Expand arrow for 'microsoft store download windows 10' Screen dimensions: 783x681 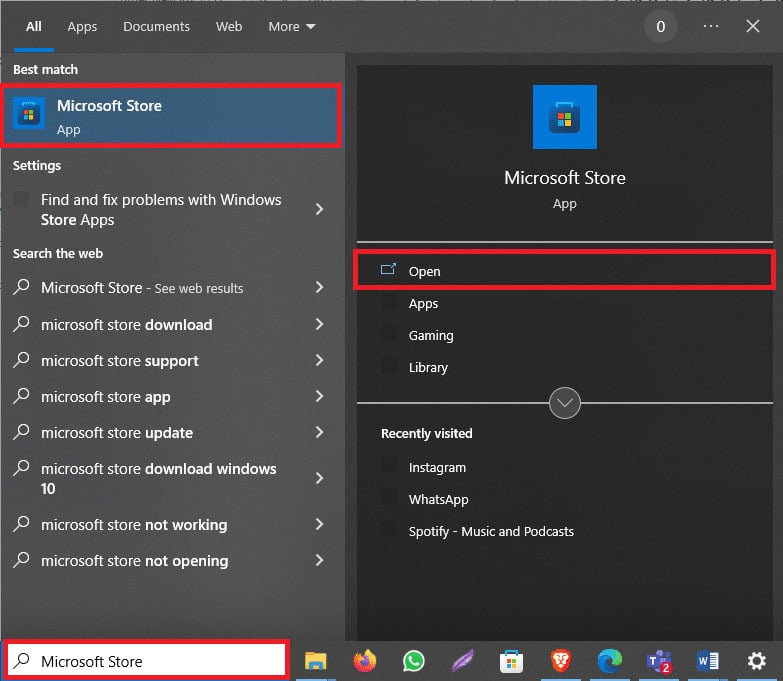320,478
